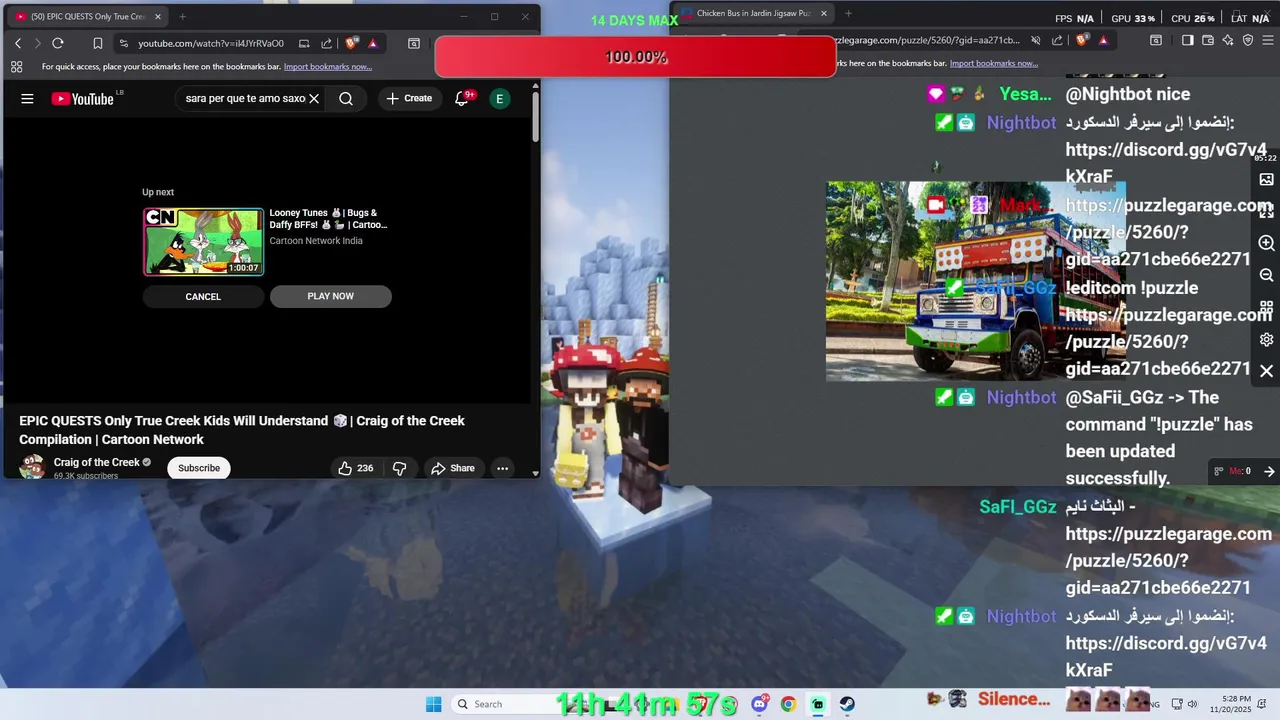Bookmark the YouTube page
The image size is (1280, 720).
point(98,43)
